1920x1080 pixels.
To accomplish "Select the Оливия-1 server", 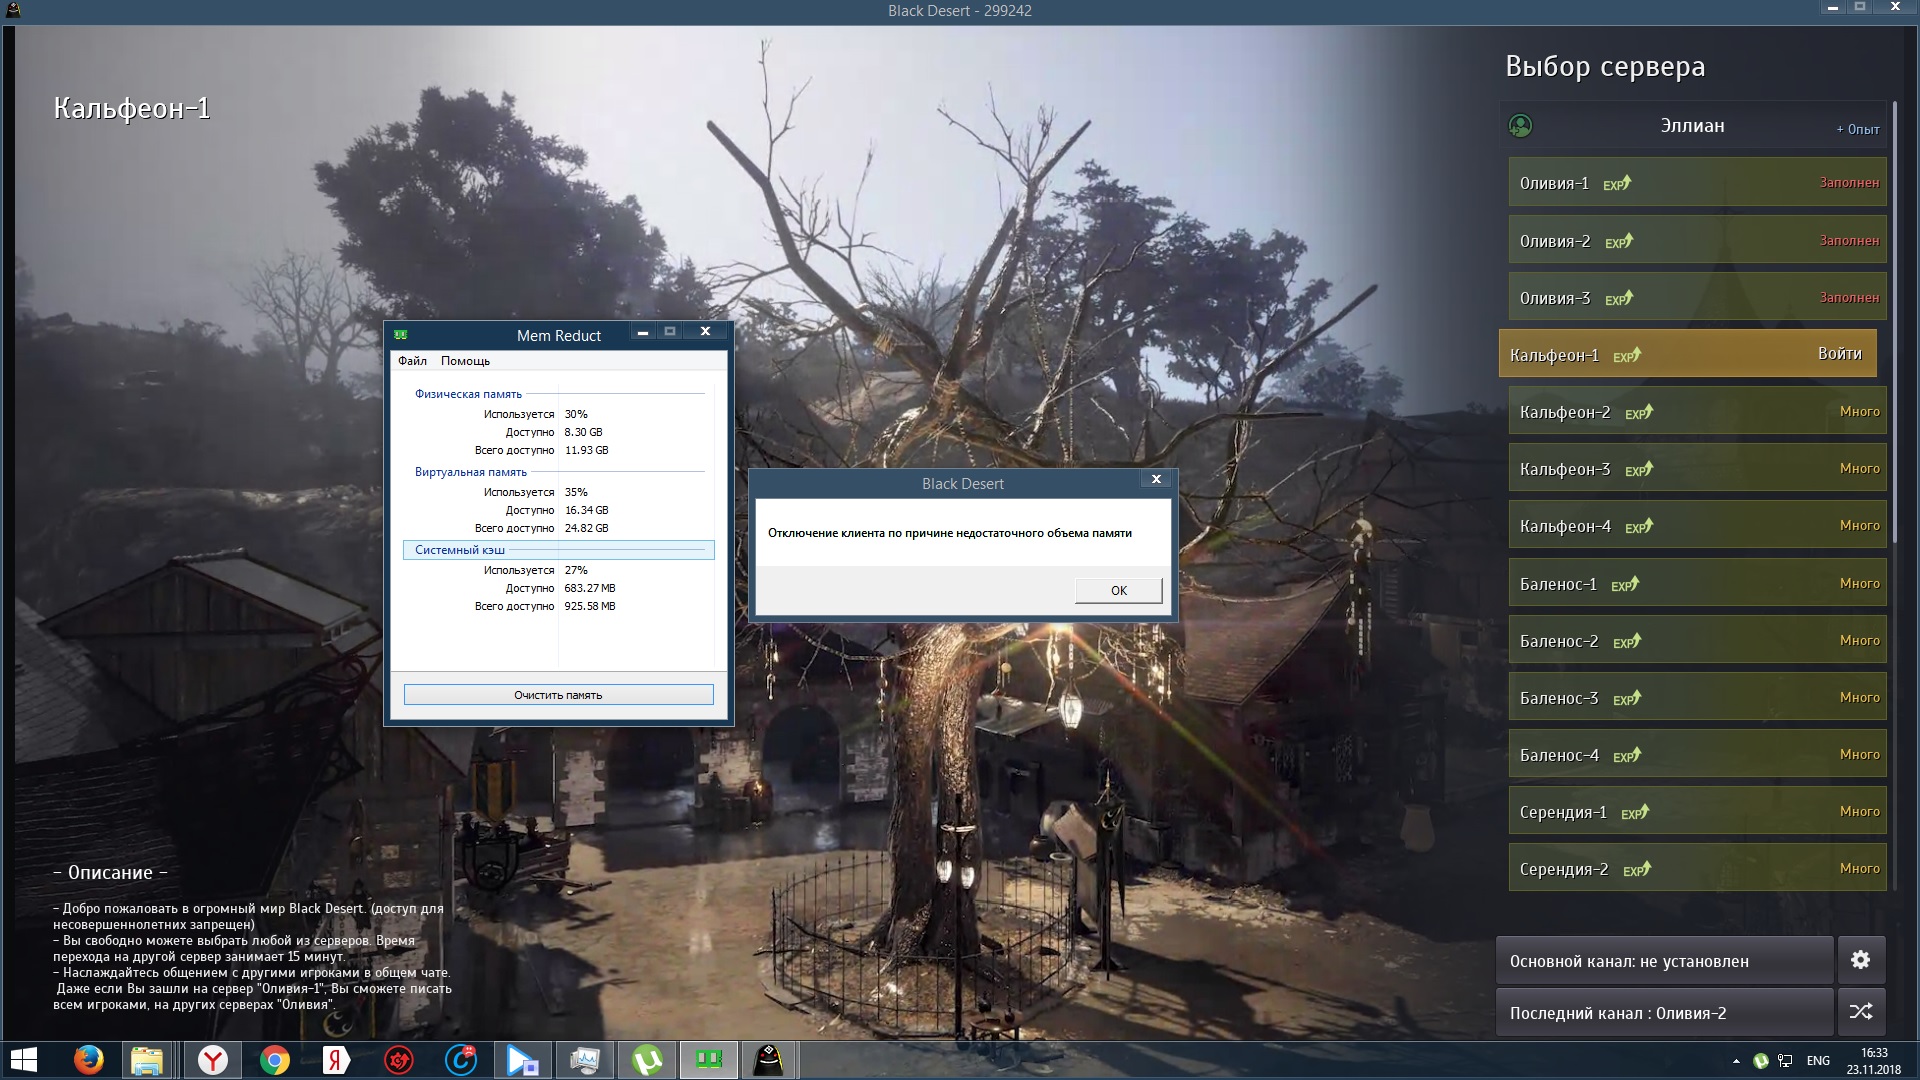I will [x=1697, y=182].
